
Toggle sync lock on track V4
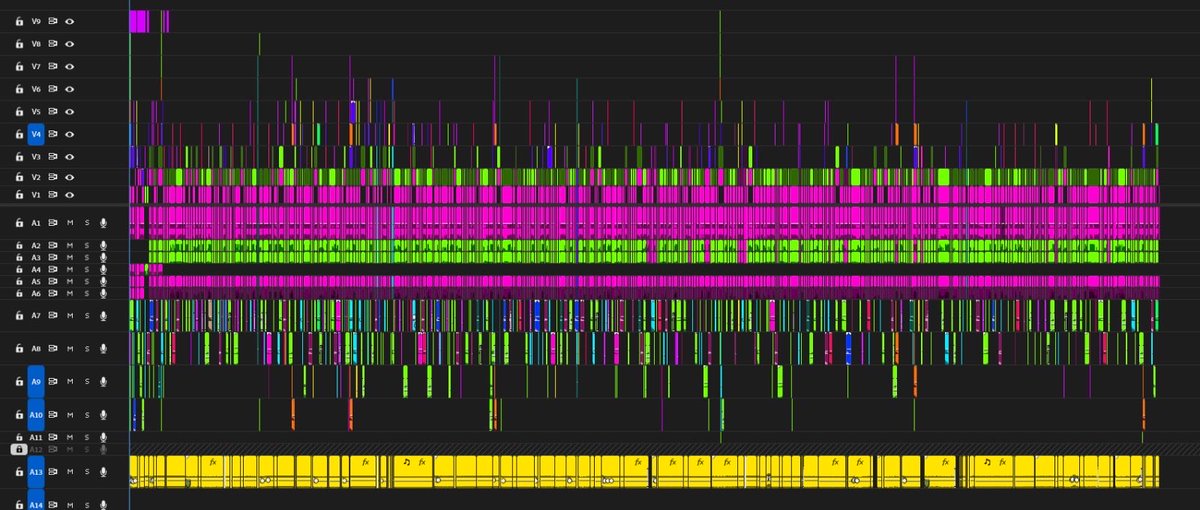[x=53, y=133]
